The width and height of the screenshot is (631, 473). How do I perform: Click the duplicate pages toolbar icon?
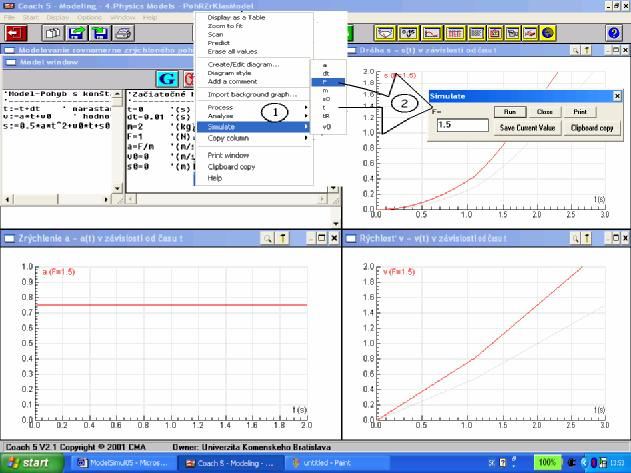[x=53, y=33]
